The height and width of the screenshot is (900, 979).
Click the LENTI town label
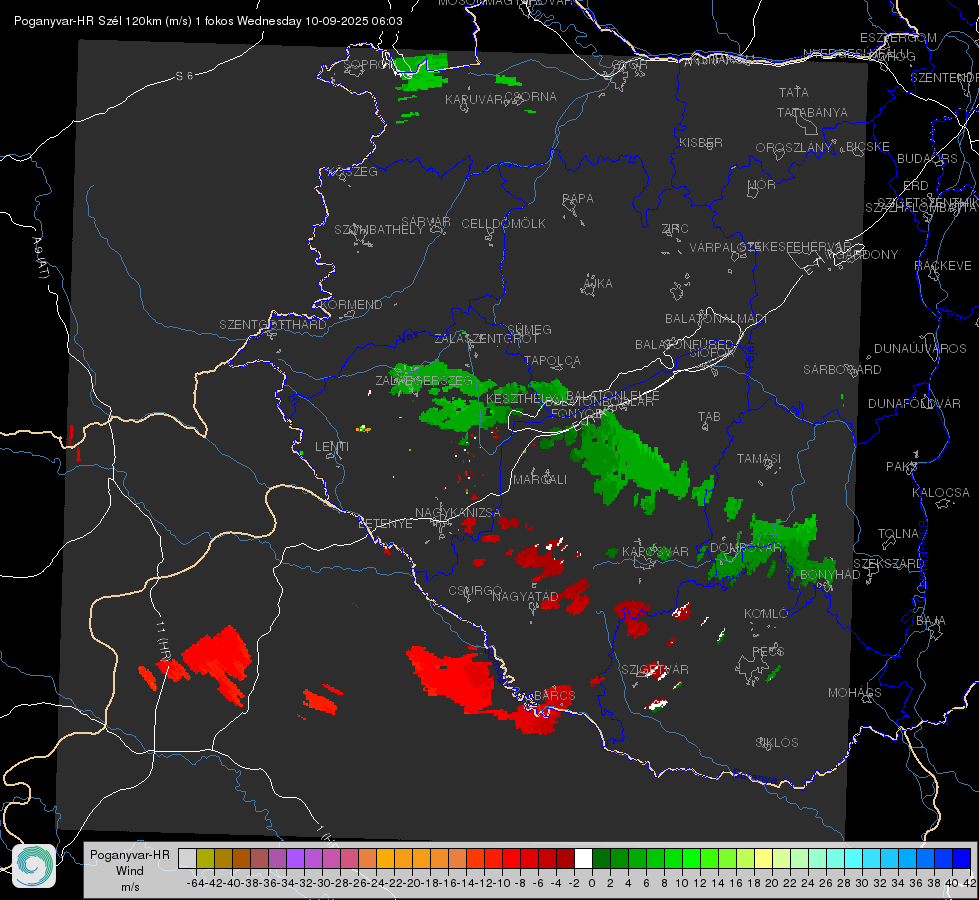point(332,447)
